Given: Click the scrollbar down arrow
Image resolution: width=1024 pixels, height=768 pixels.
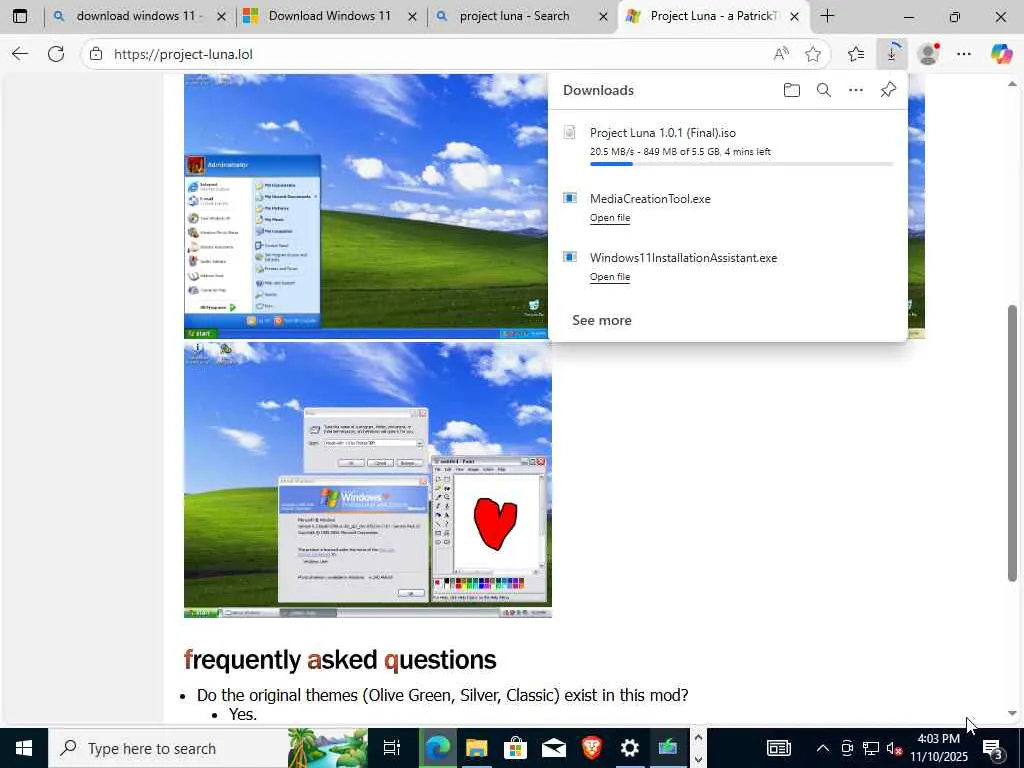Looking at the screenshot, I should click(1012, 714).
